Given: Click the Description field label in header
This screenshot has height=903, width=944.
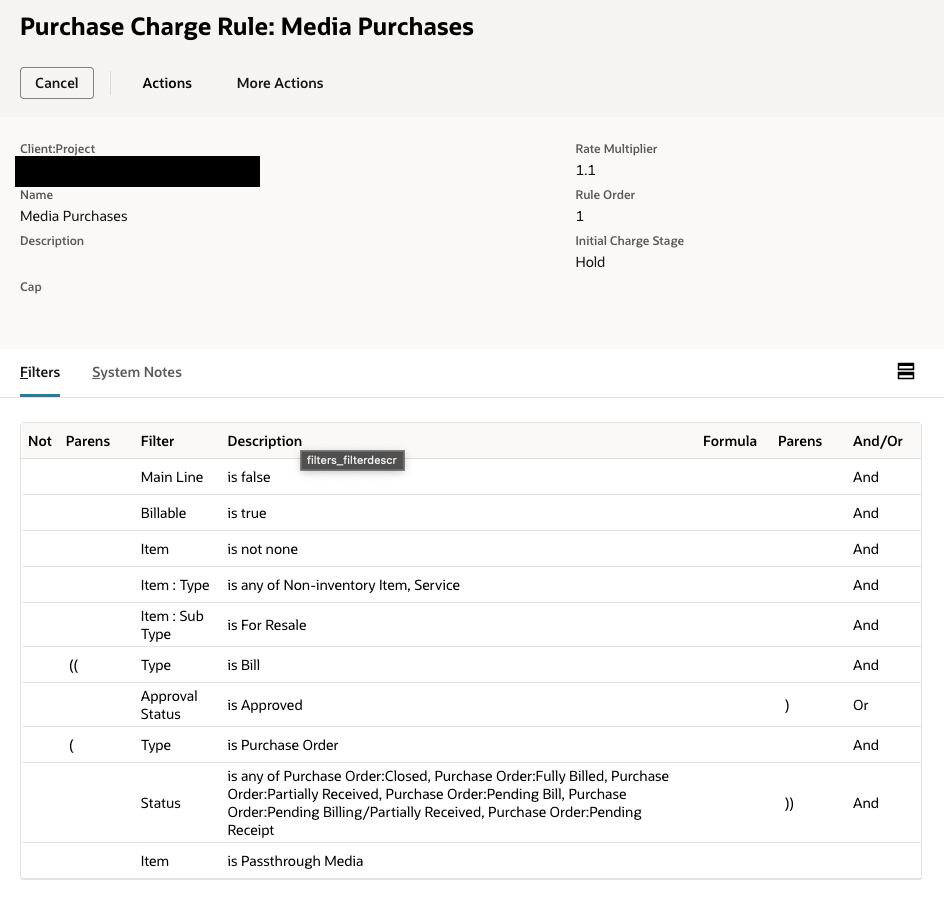Looking at the screenshot, I should pos(52,241).
